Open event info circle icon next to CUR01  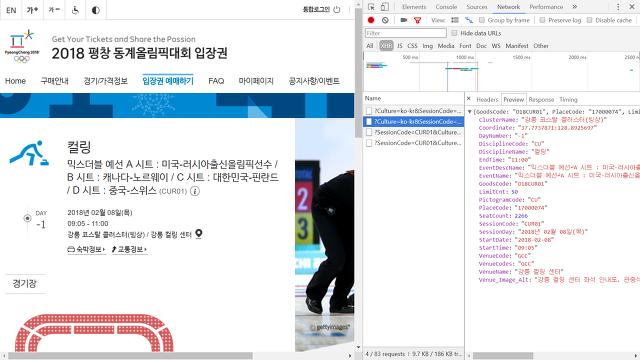tap(195, 191)
